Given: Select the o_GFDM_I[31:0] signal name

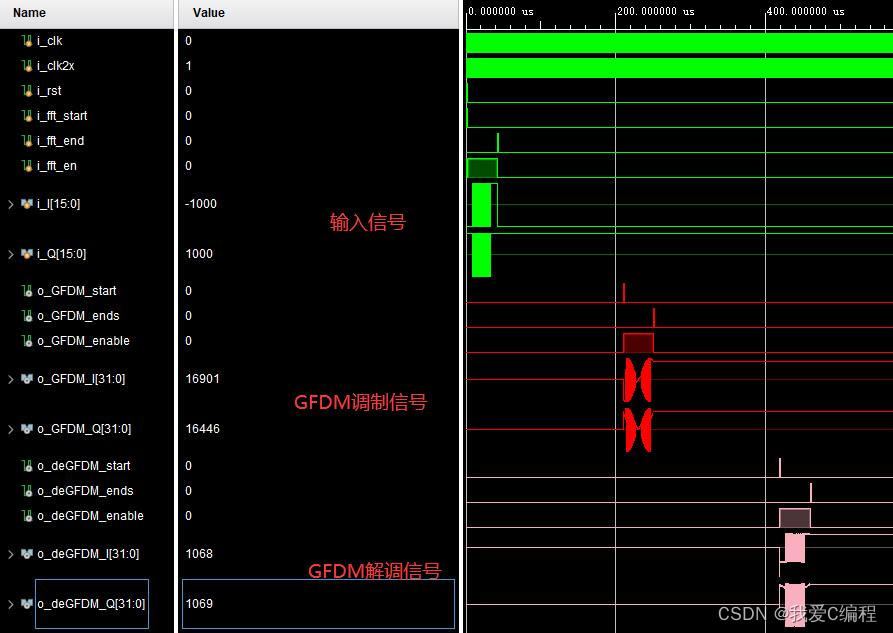Looking at the screenshot, I should [81, 379].
